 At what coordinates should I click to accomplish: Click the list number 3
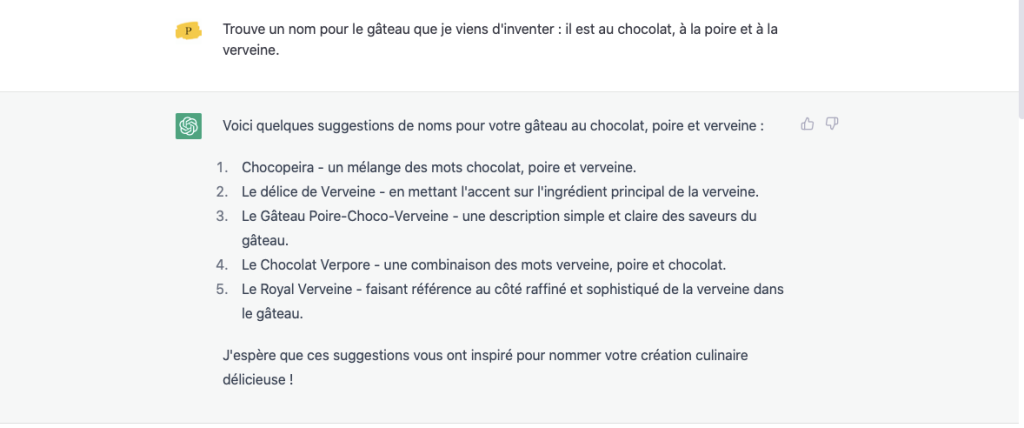pyautogui.click(x=222, y=216)
